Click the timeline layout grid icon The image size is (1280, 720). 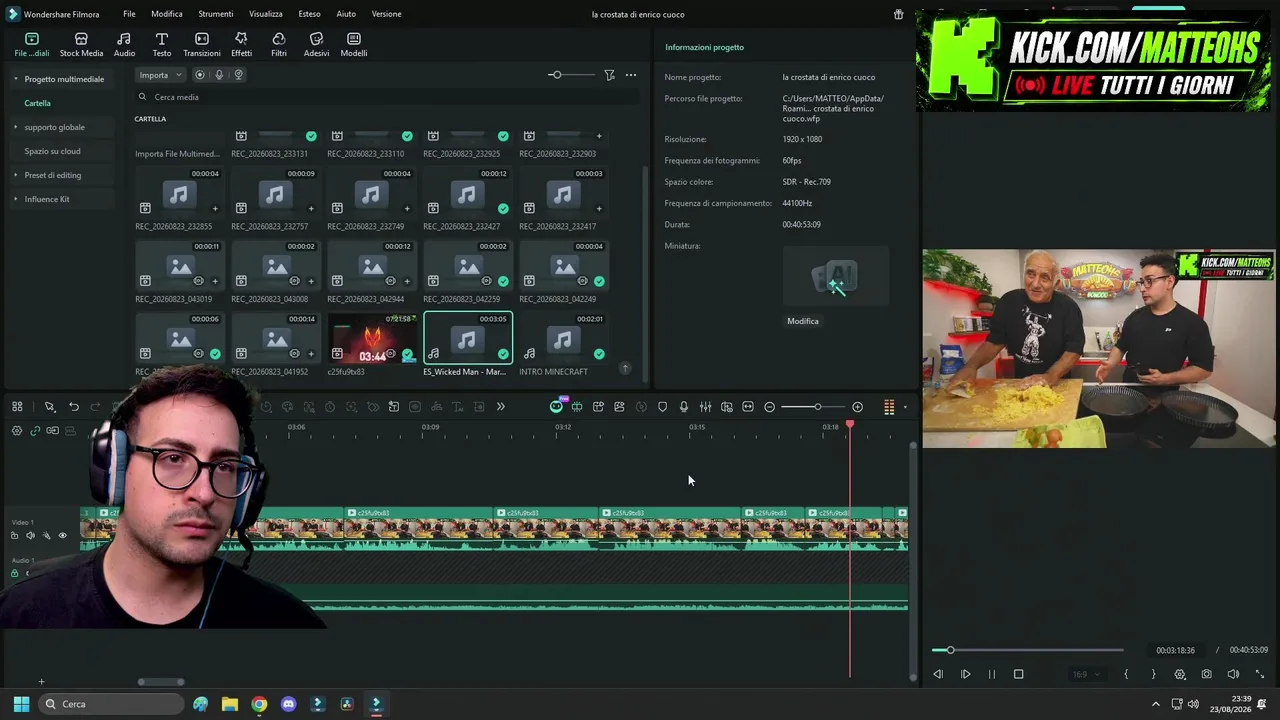point(17,407)
